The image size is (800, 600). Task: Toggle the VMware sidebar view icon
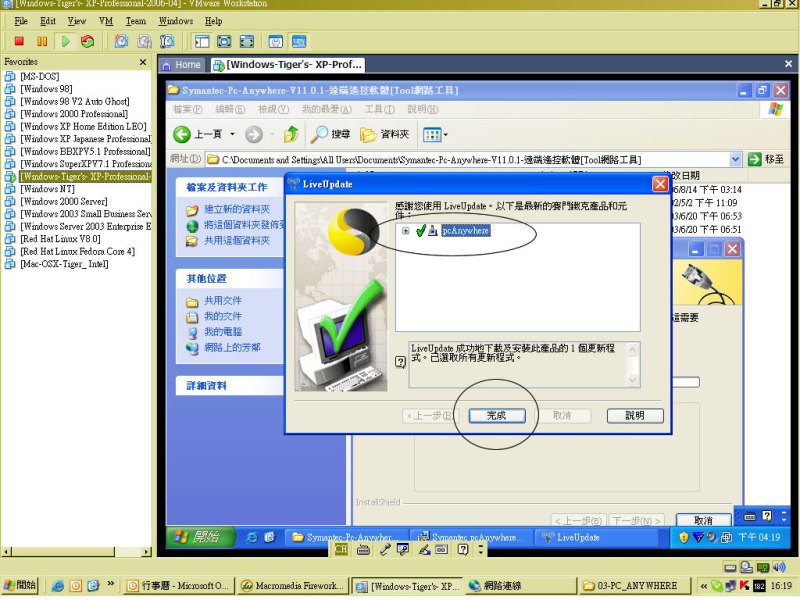click(202, 41)
